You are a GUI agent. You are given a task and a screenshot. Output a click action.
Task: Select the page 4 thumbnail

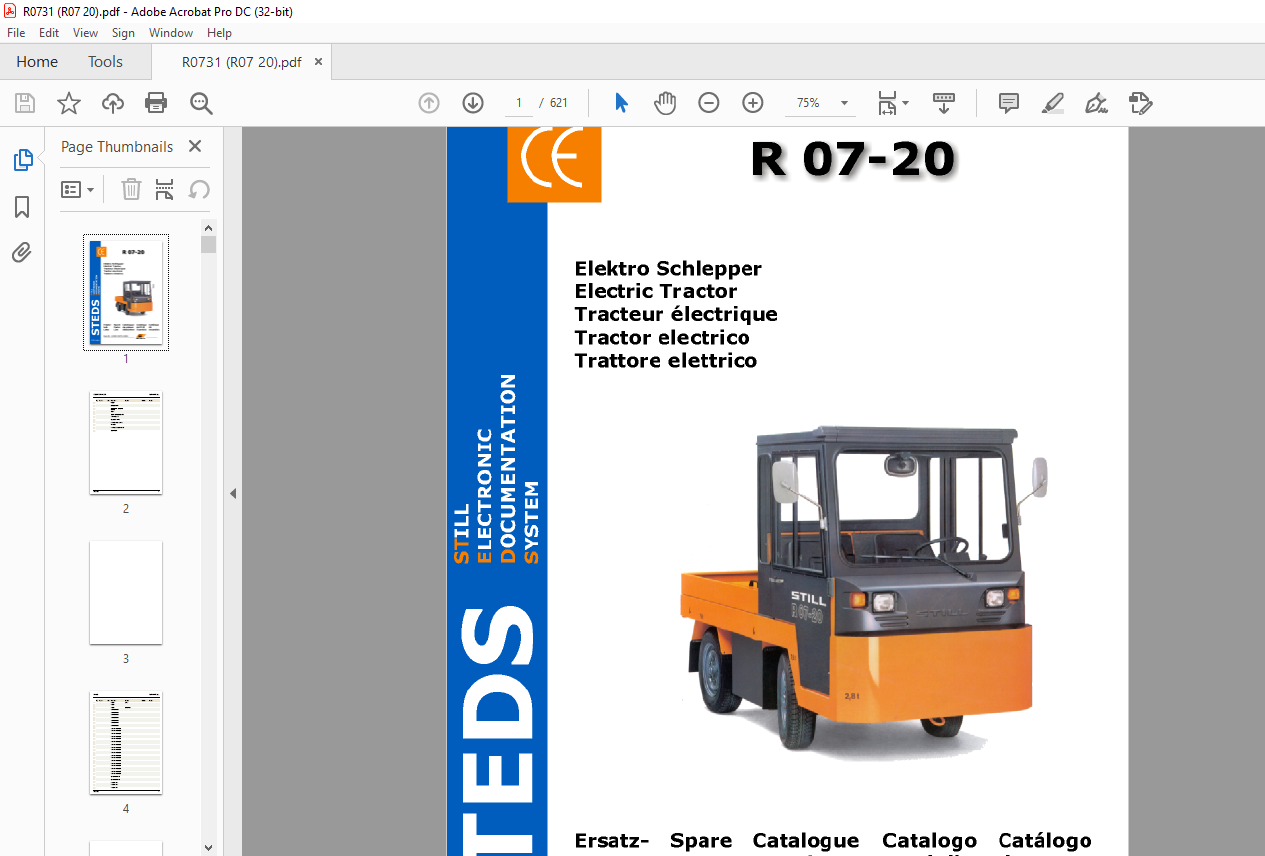126,743
